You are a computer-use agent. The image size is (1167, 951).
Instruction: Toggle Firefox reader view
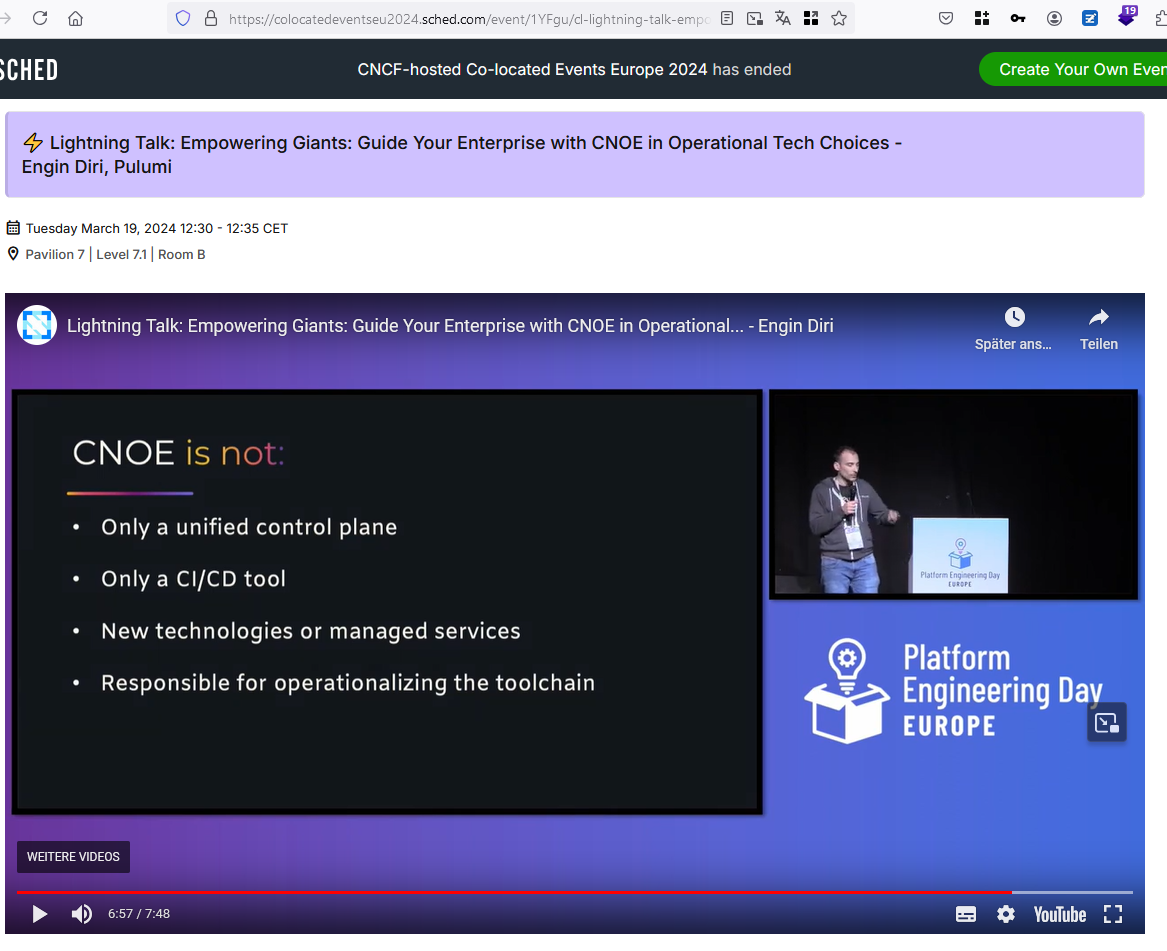pos(727,18)
